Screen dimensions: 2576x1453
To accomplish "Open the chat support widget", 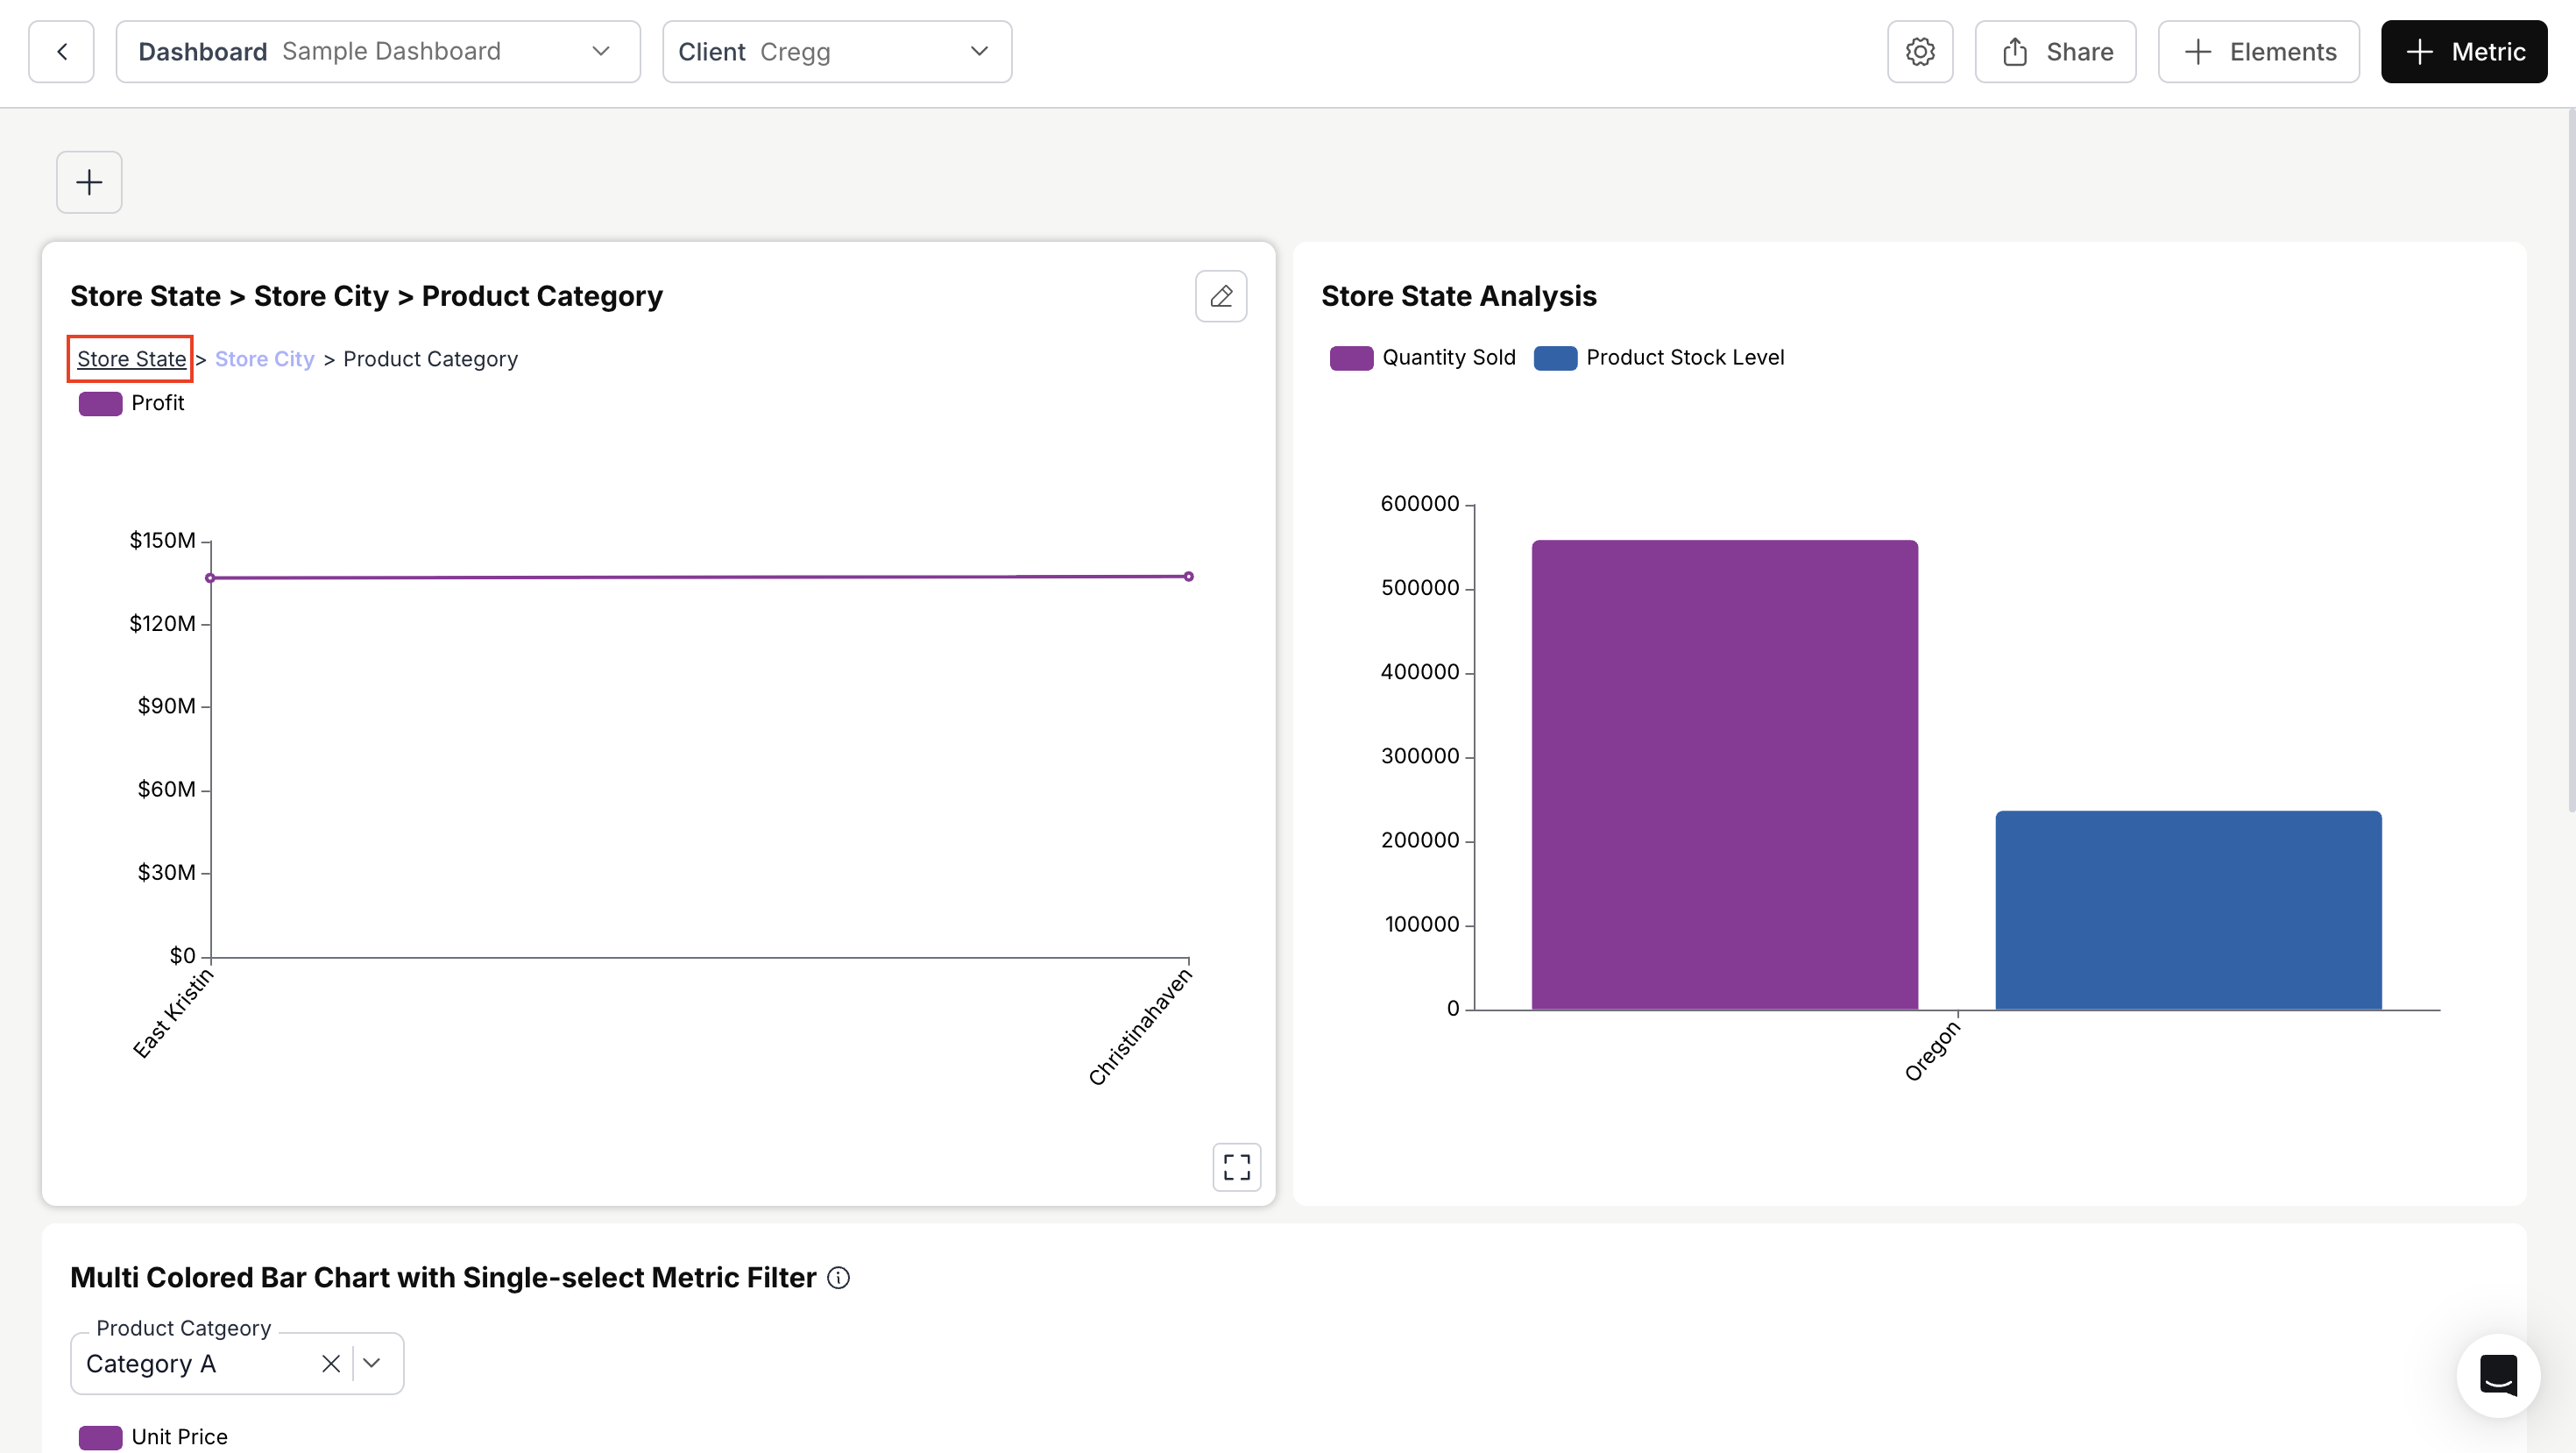I will (2497, 1375).
